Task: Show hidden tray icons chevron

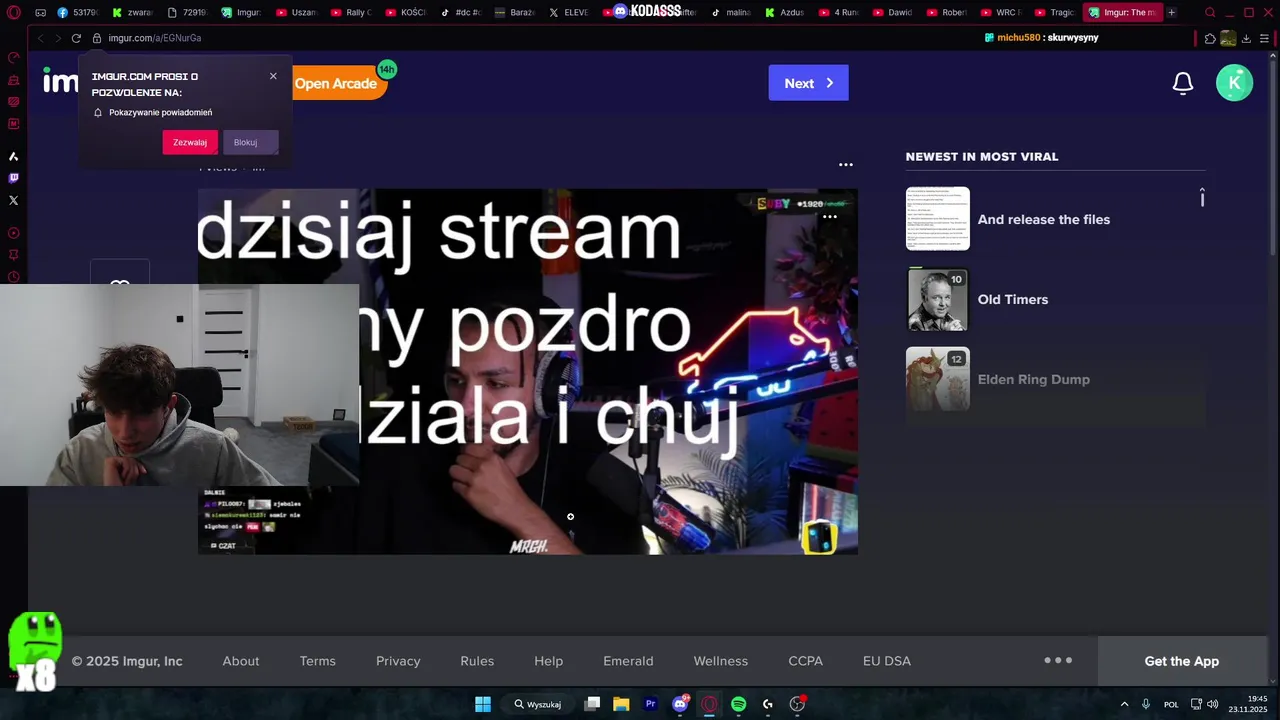Action: coord(1124,704)
